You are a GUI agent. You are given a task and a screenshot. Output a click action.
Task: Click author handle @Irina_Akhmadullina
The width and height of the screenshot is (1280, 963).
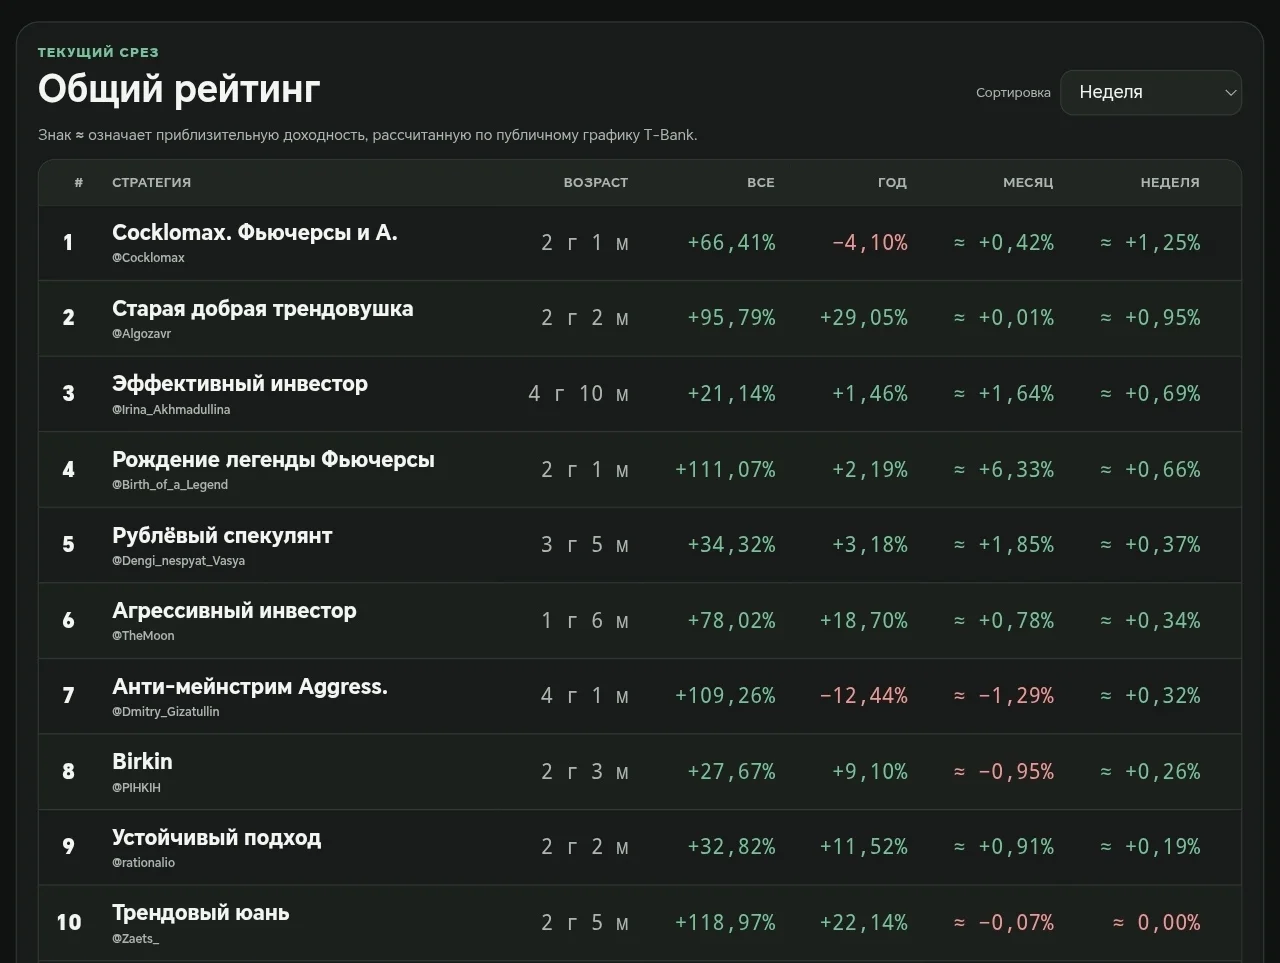(x=171, y=409)
